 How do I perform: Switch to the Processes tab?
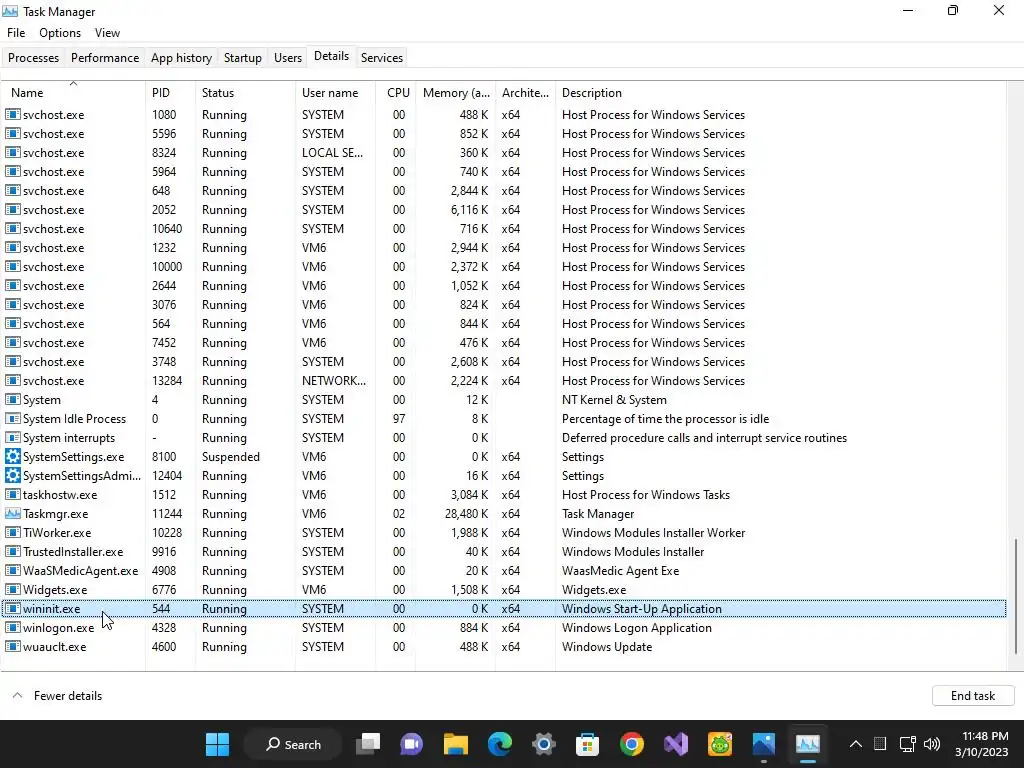click(33, 57)
